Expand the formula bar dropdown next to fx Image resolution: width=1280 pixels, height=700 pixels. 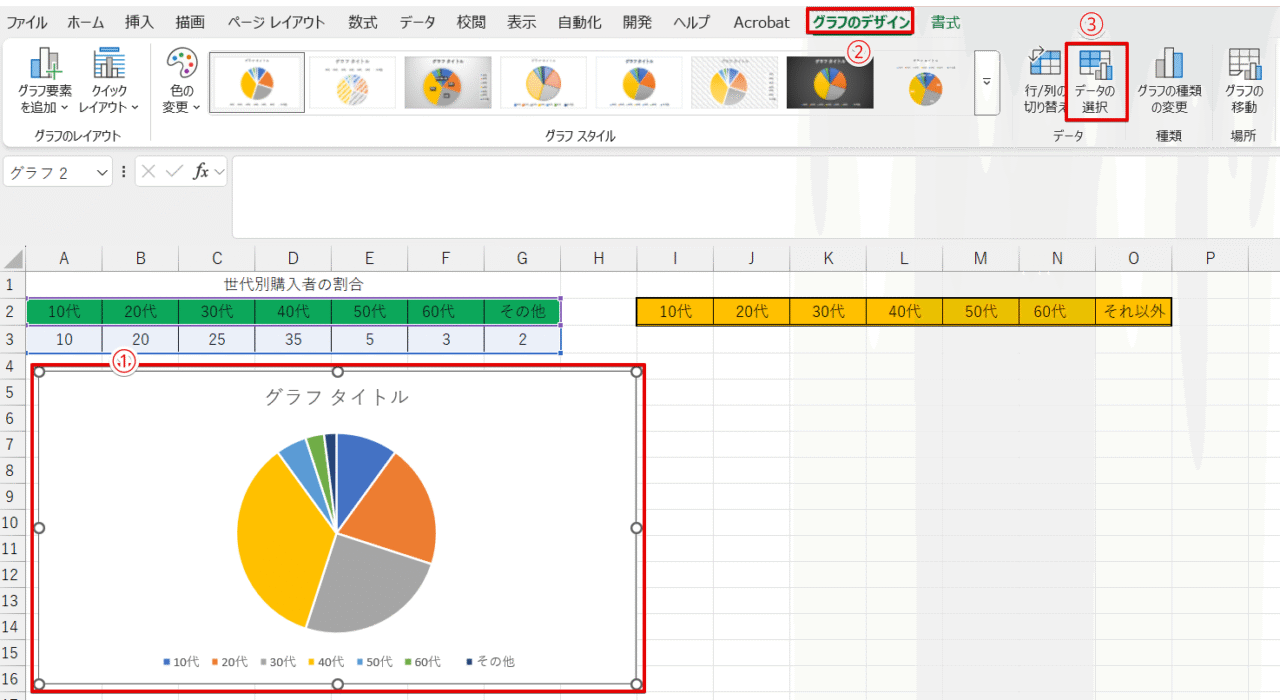(219, 171)
